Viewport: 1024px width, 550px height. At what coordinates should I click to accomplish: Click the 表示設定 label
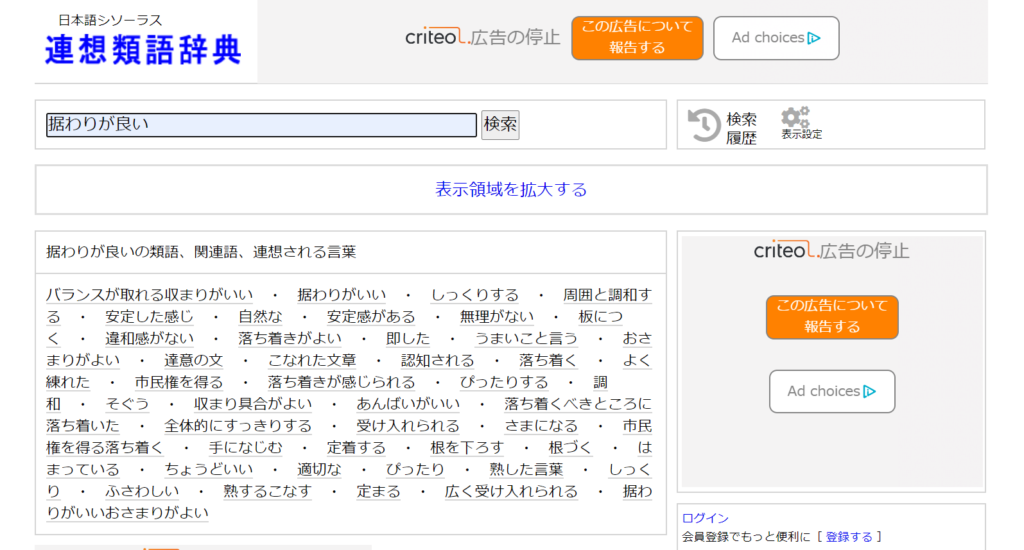[x=802, y=135]
